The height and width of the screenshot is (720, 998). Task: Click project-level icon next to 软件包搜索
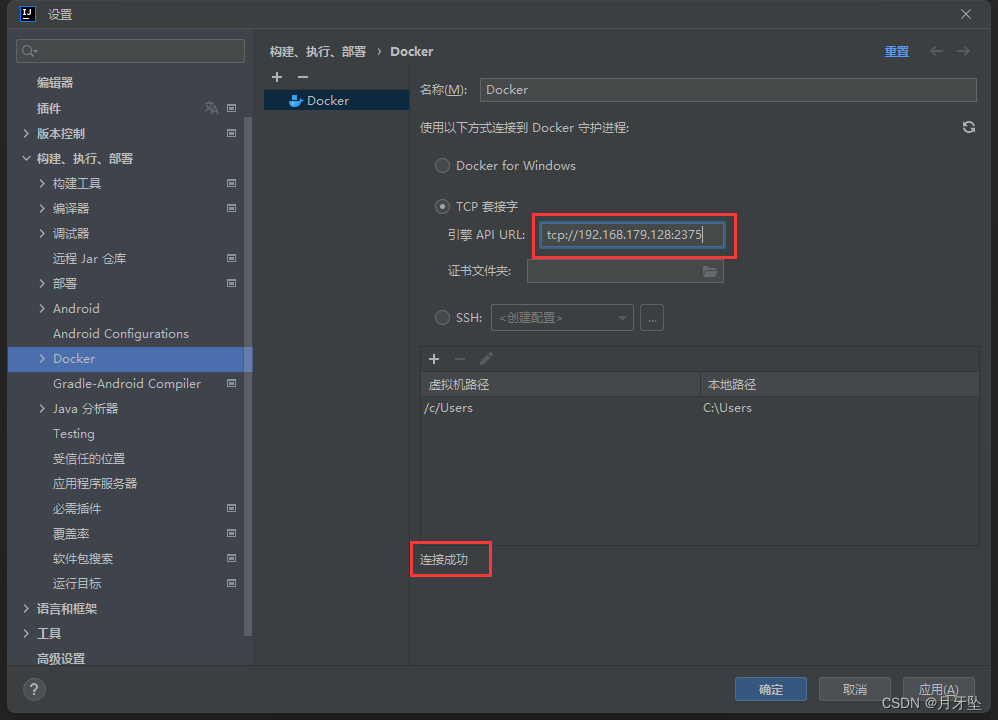coord(232,558)
